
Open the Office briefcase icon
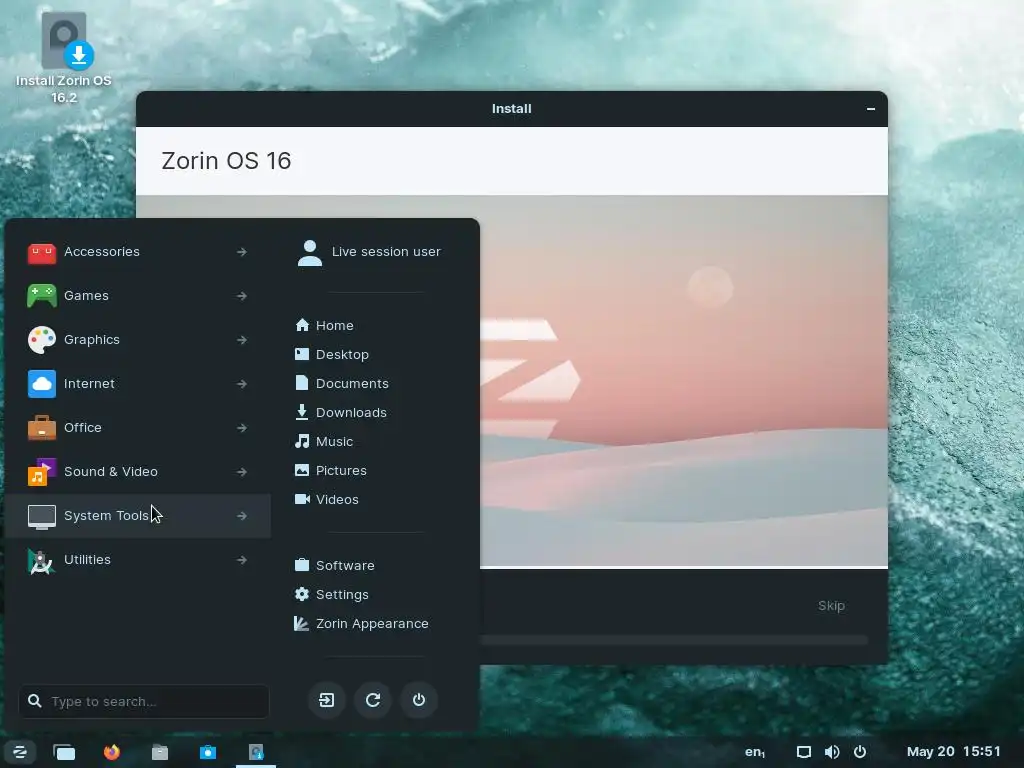[42, 428]
